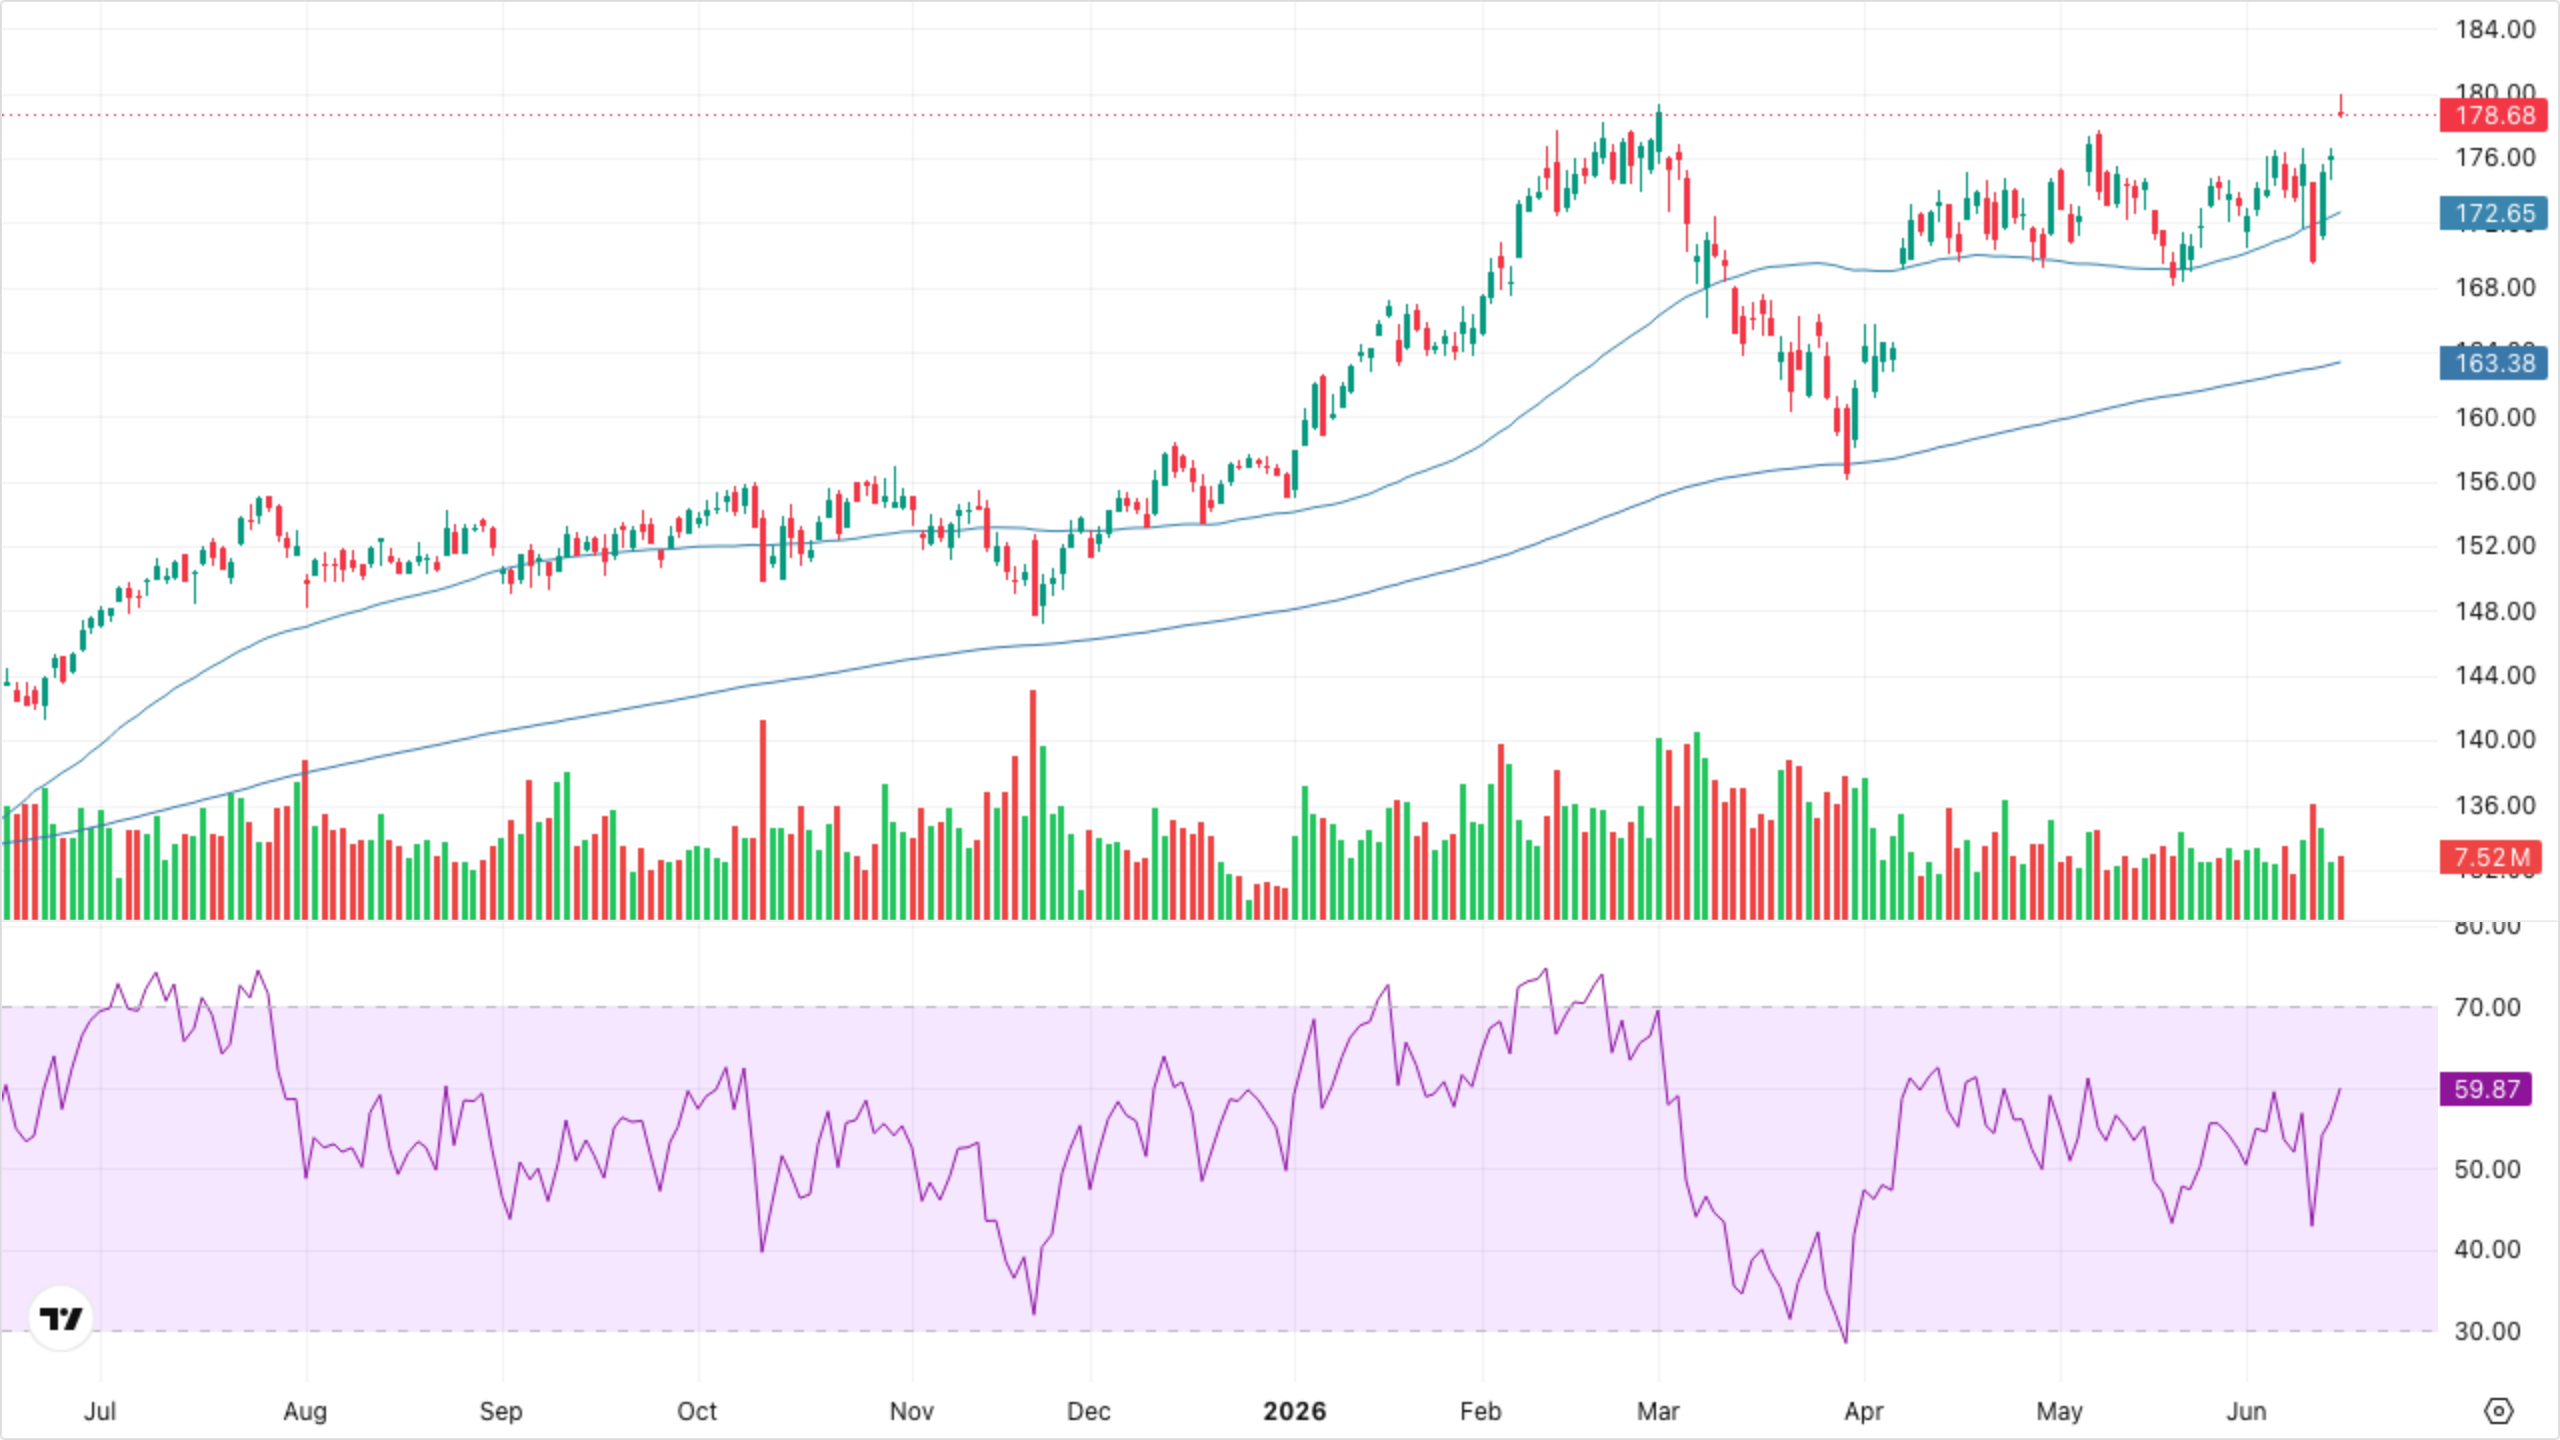Open the TradingView logo link
This screenshot has height=1440, width=2560.
(61, 1318)
